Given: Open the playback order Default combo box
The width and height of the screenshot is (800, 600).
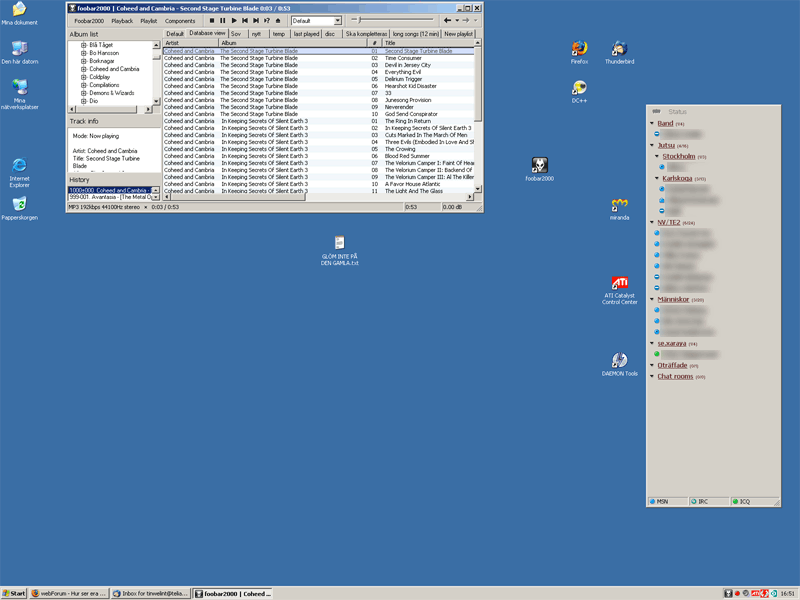Looking at the screenshot, I should [x=316, y=21].
